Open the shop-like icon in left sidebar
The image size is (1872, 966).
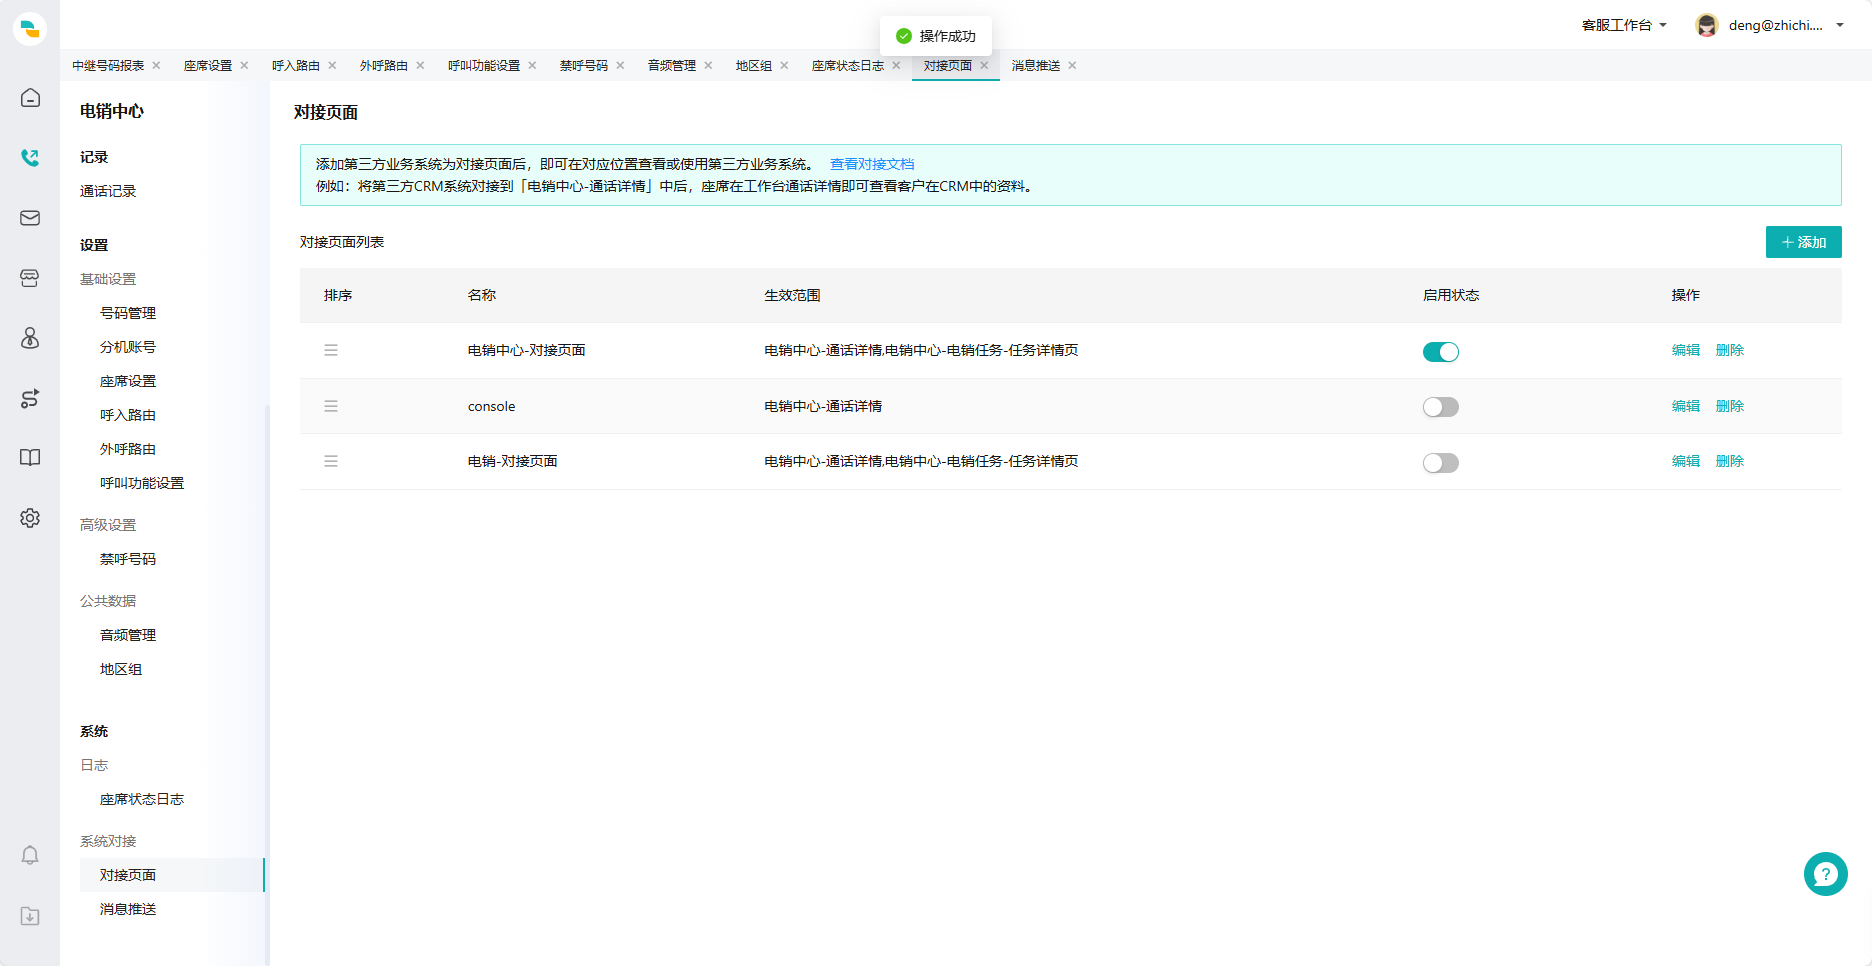coord(30,278)
